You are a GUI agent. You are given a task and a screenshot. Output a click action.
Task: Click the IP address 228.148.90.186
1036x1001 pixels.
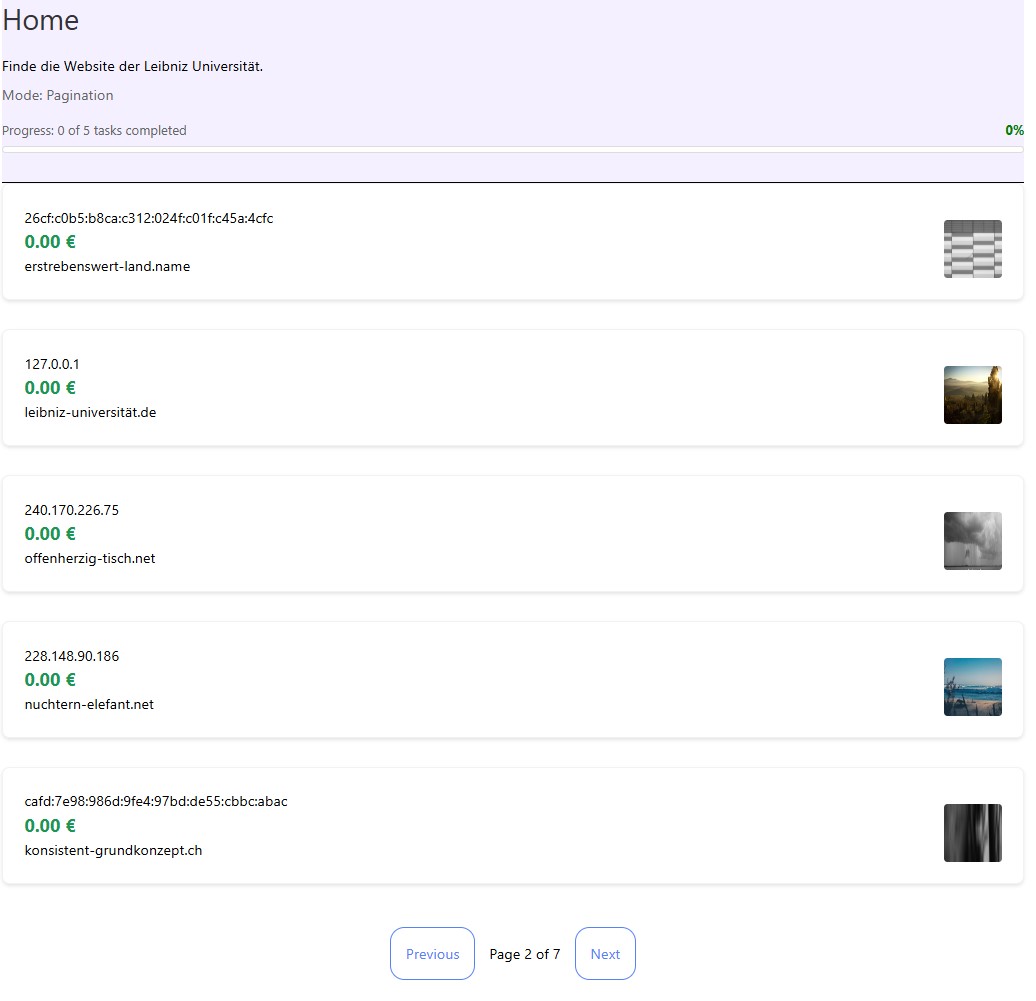[x=71, y=656]
